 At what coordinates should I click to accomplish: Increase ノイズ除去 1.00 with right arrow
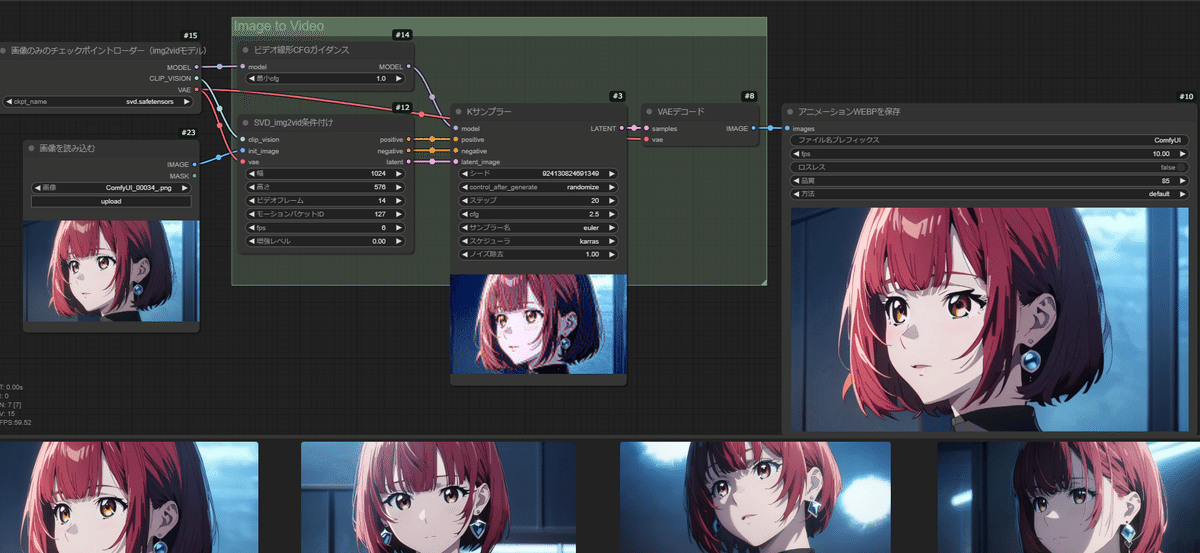(x=613, y=254)
